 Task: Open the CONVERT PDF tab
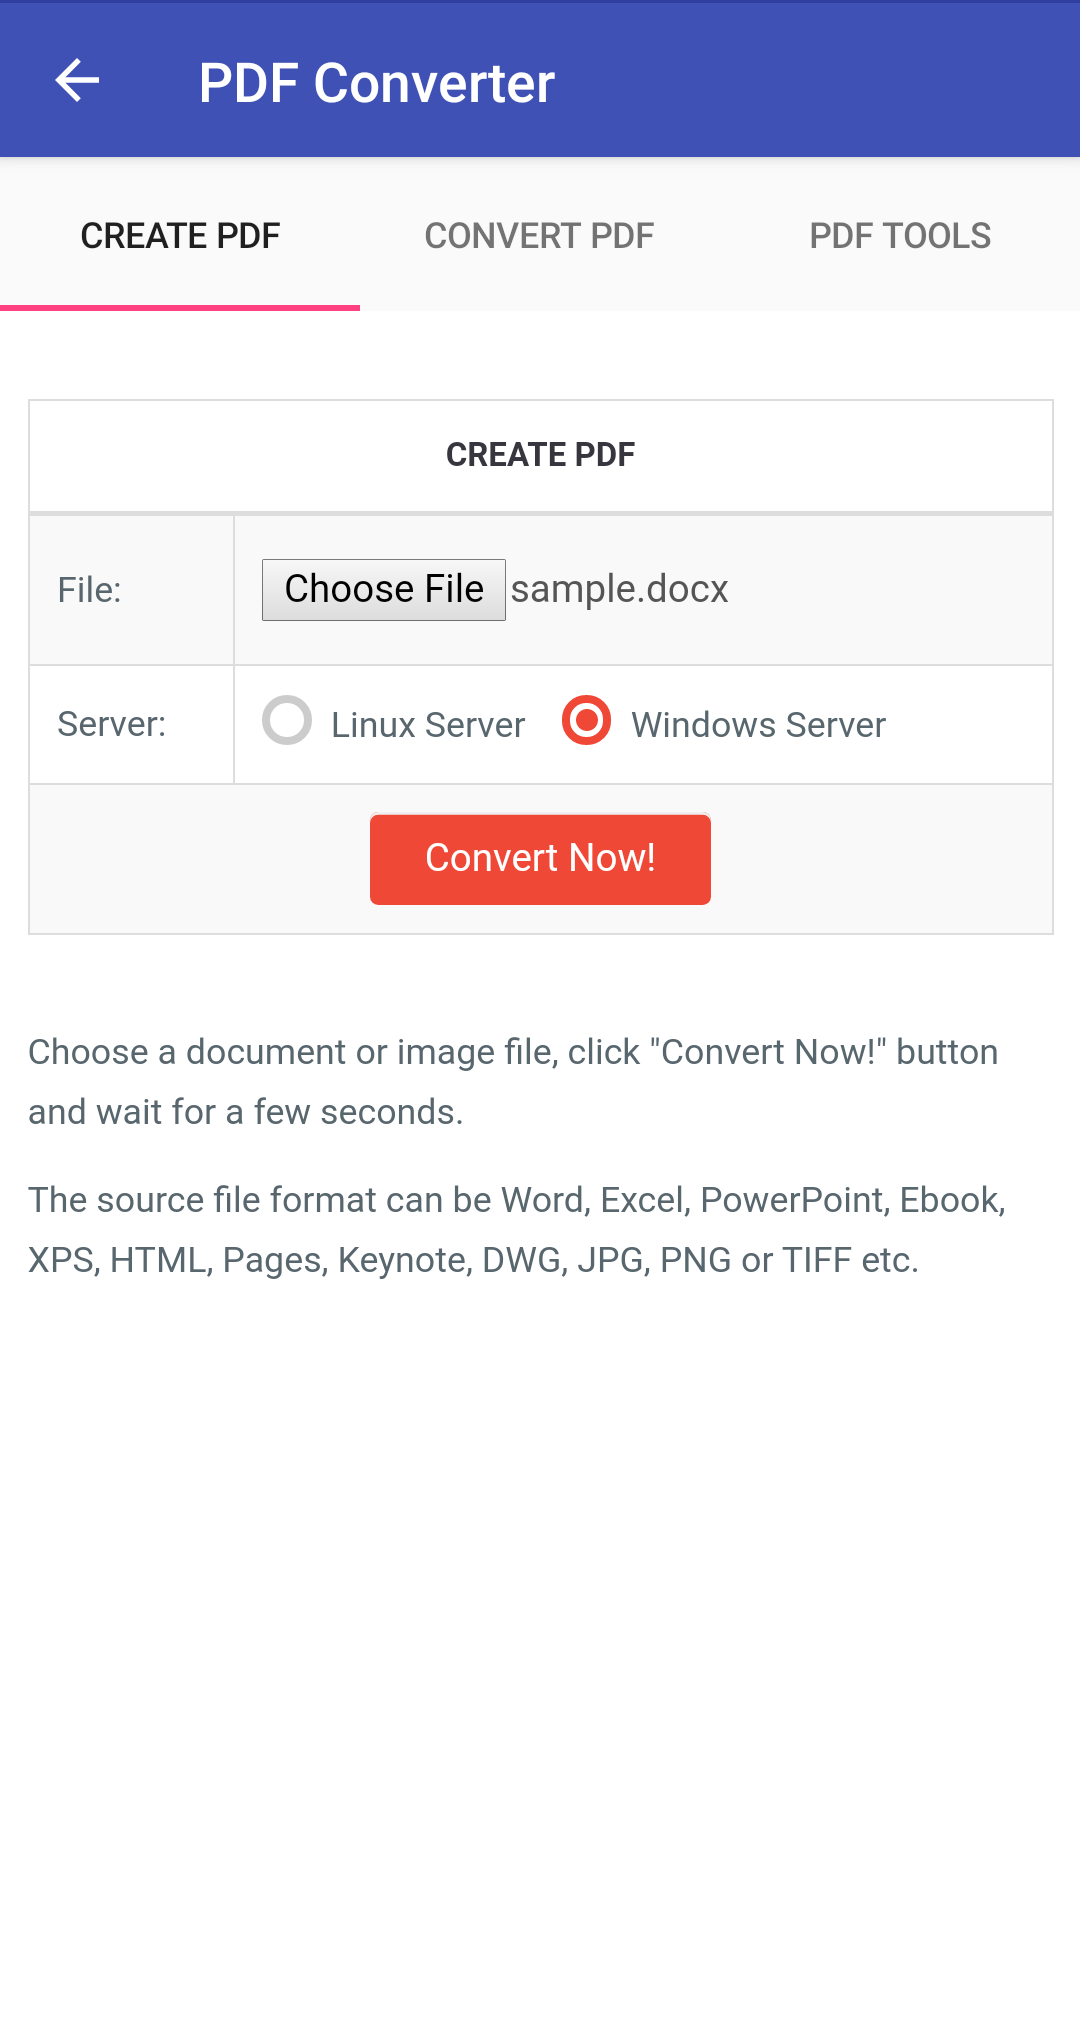click(540, 236)
